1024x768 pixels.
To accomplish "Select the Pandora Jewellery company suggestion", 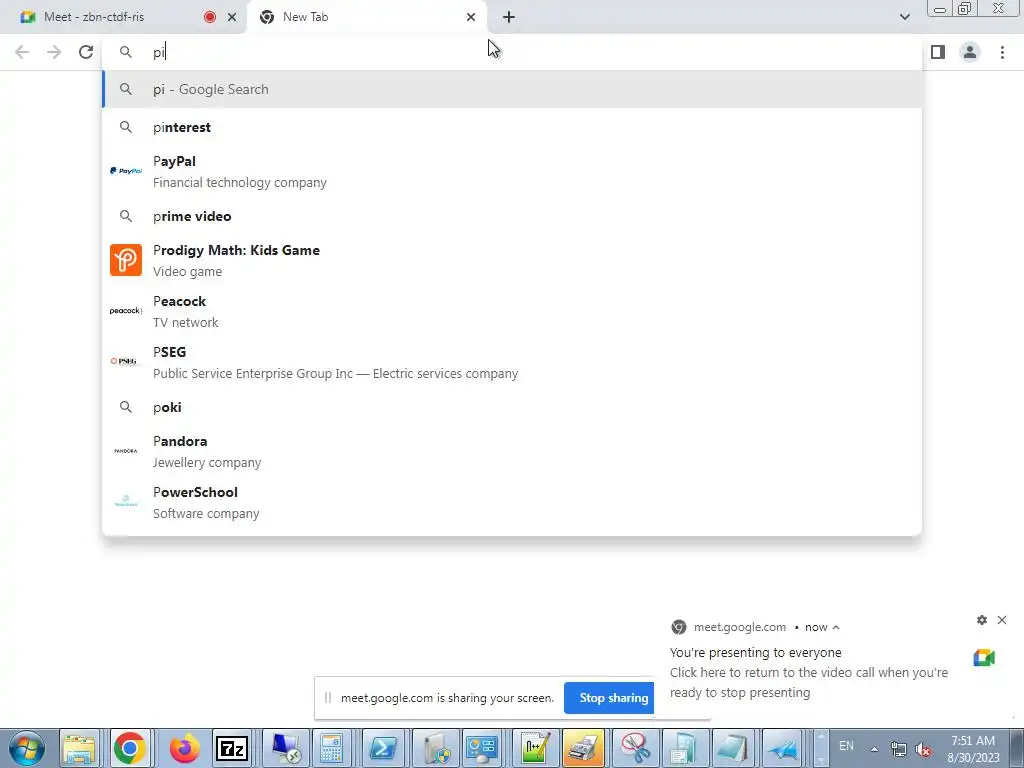I will (x=512, y=451).
